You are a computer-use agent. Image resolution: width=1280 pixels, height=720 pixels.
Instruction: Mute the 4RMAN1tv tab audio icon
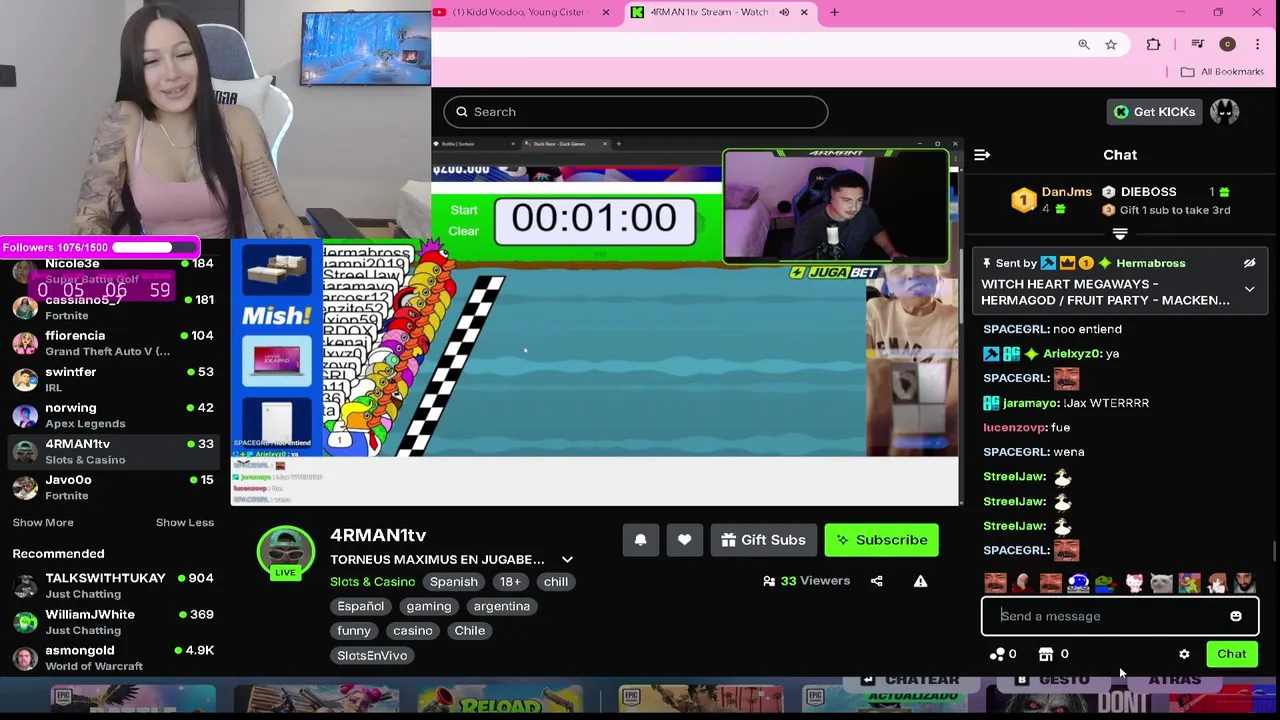tap(784, 12)
